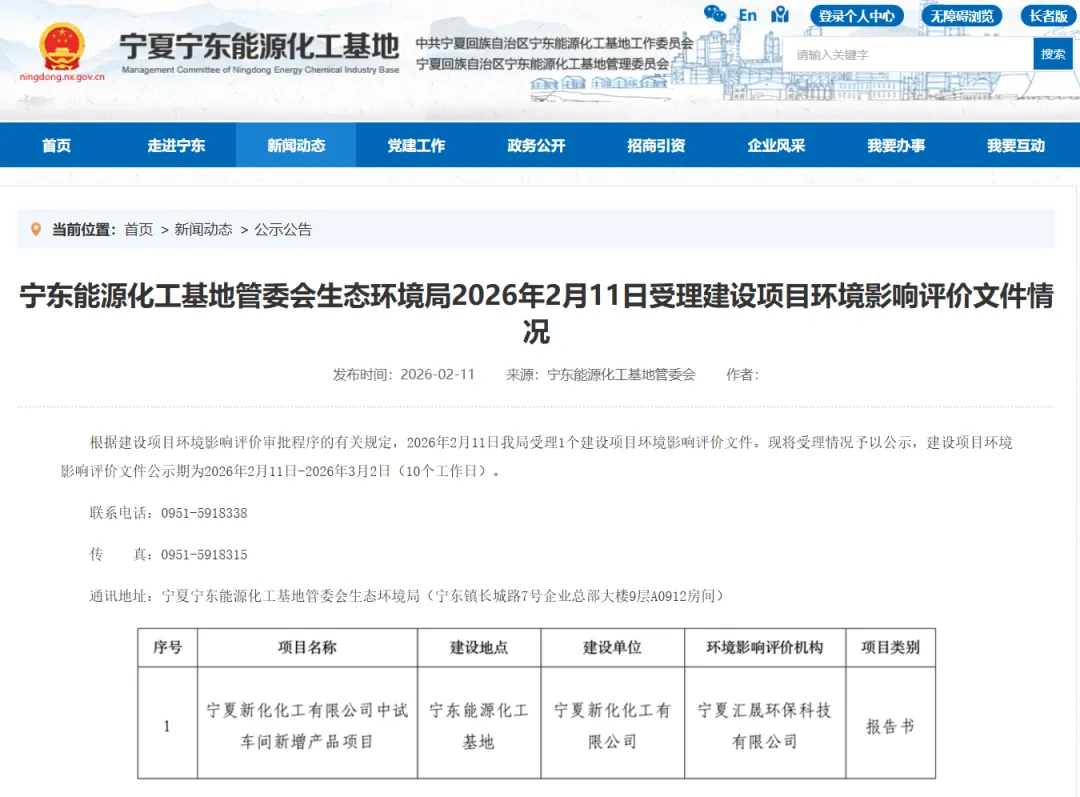Open 登录个人中心 login button

857,16
